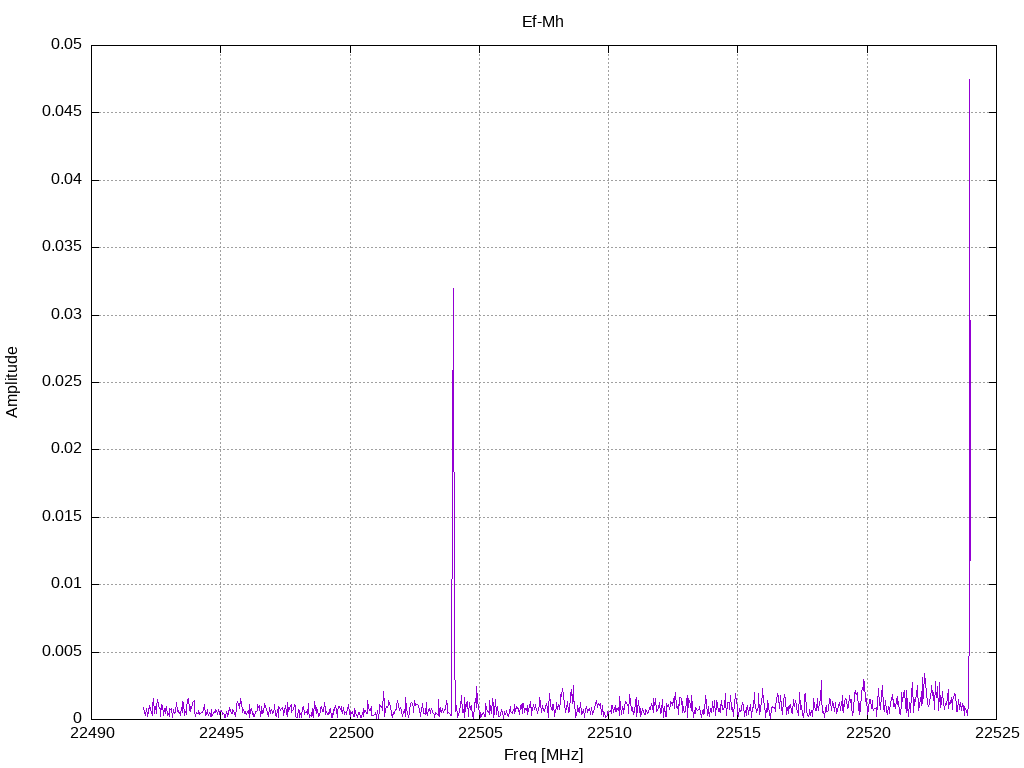Click the 22505 x-axis tick label
This screenshot has height=768, width=1024.
480,733
